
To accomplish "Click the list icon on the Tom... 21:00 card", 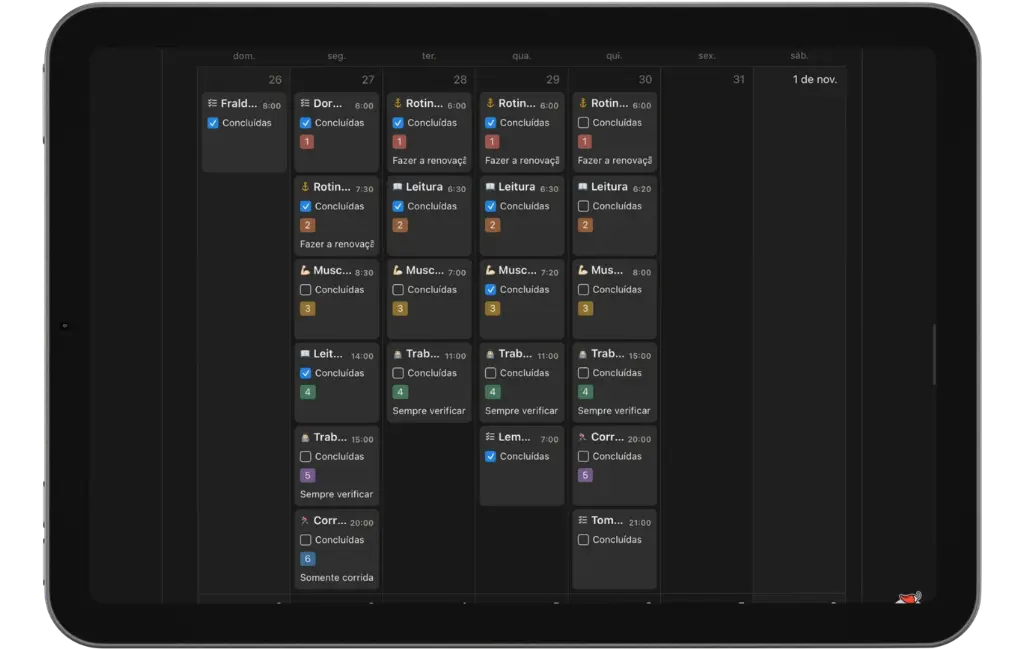I will click(x=583, y=520).
